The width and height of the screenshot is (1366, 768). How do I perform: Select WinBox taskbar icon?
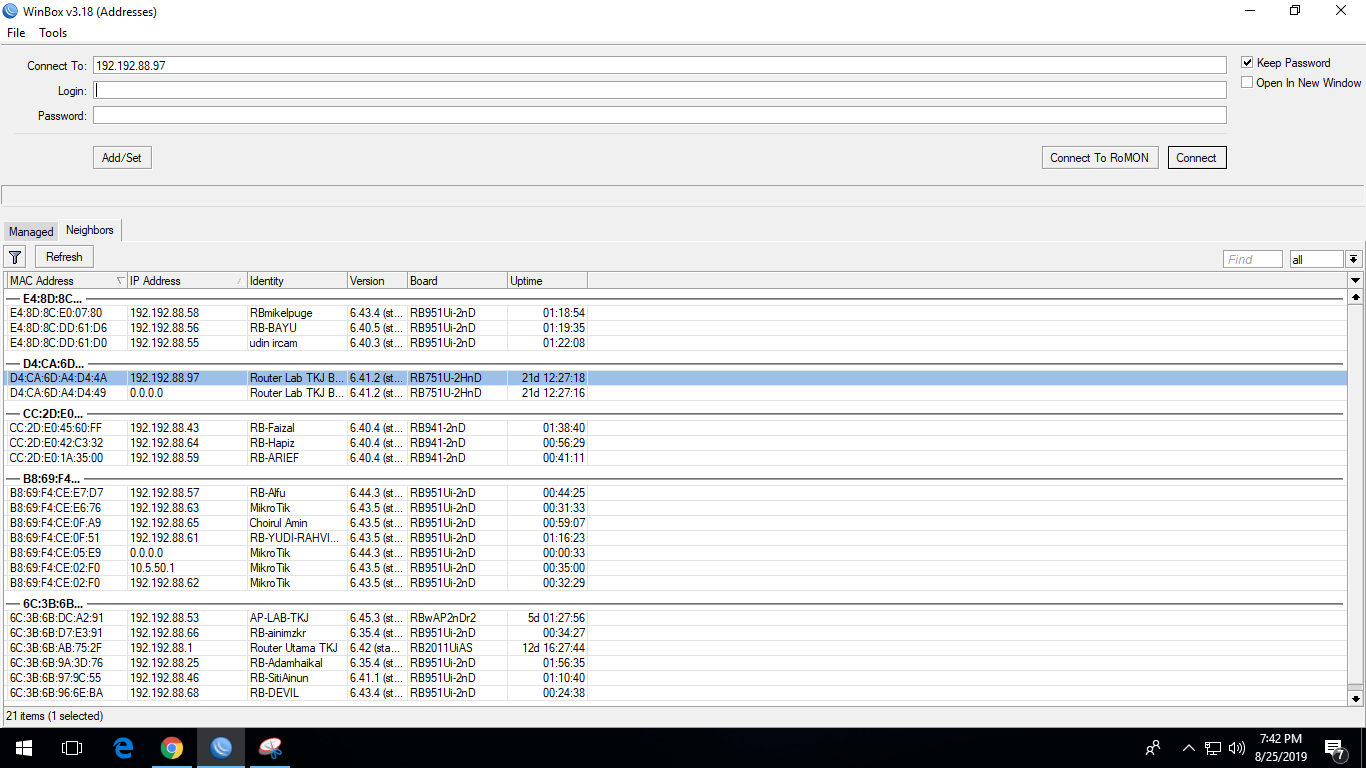[x=221, y=747]
